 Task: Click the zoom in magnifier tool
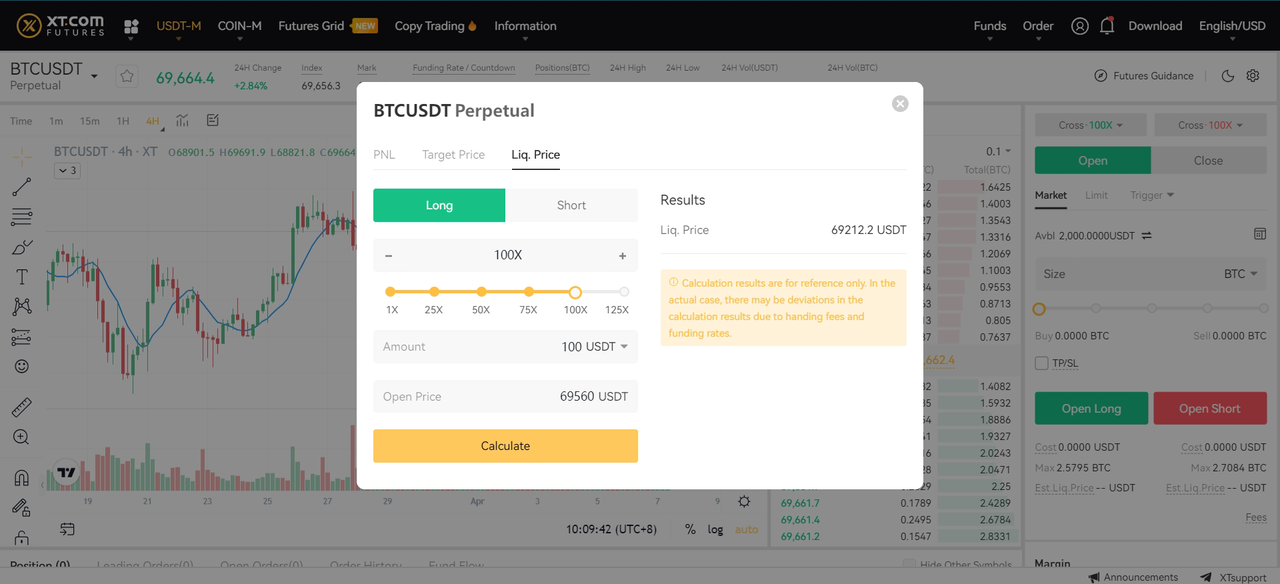[21, 437]
